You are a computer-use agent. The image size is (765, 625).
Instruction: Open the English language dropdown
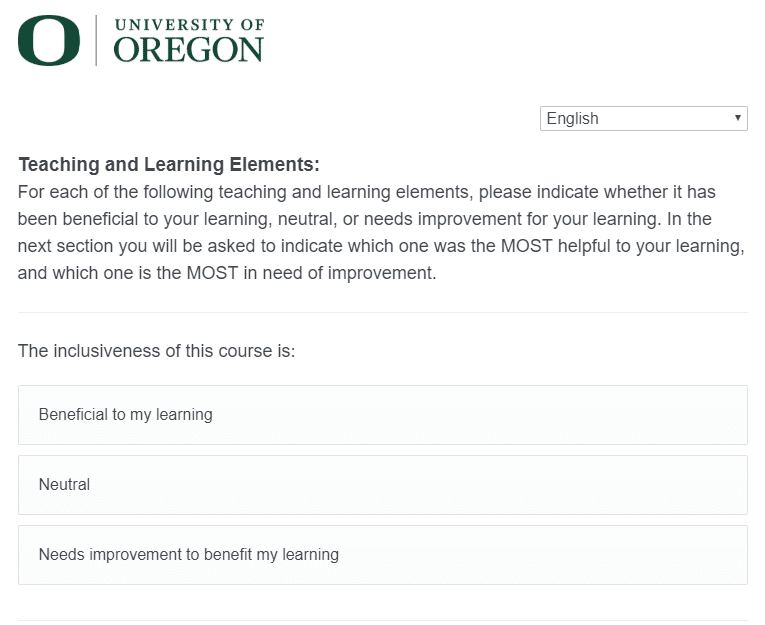[644, 119]
